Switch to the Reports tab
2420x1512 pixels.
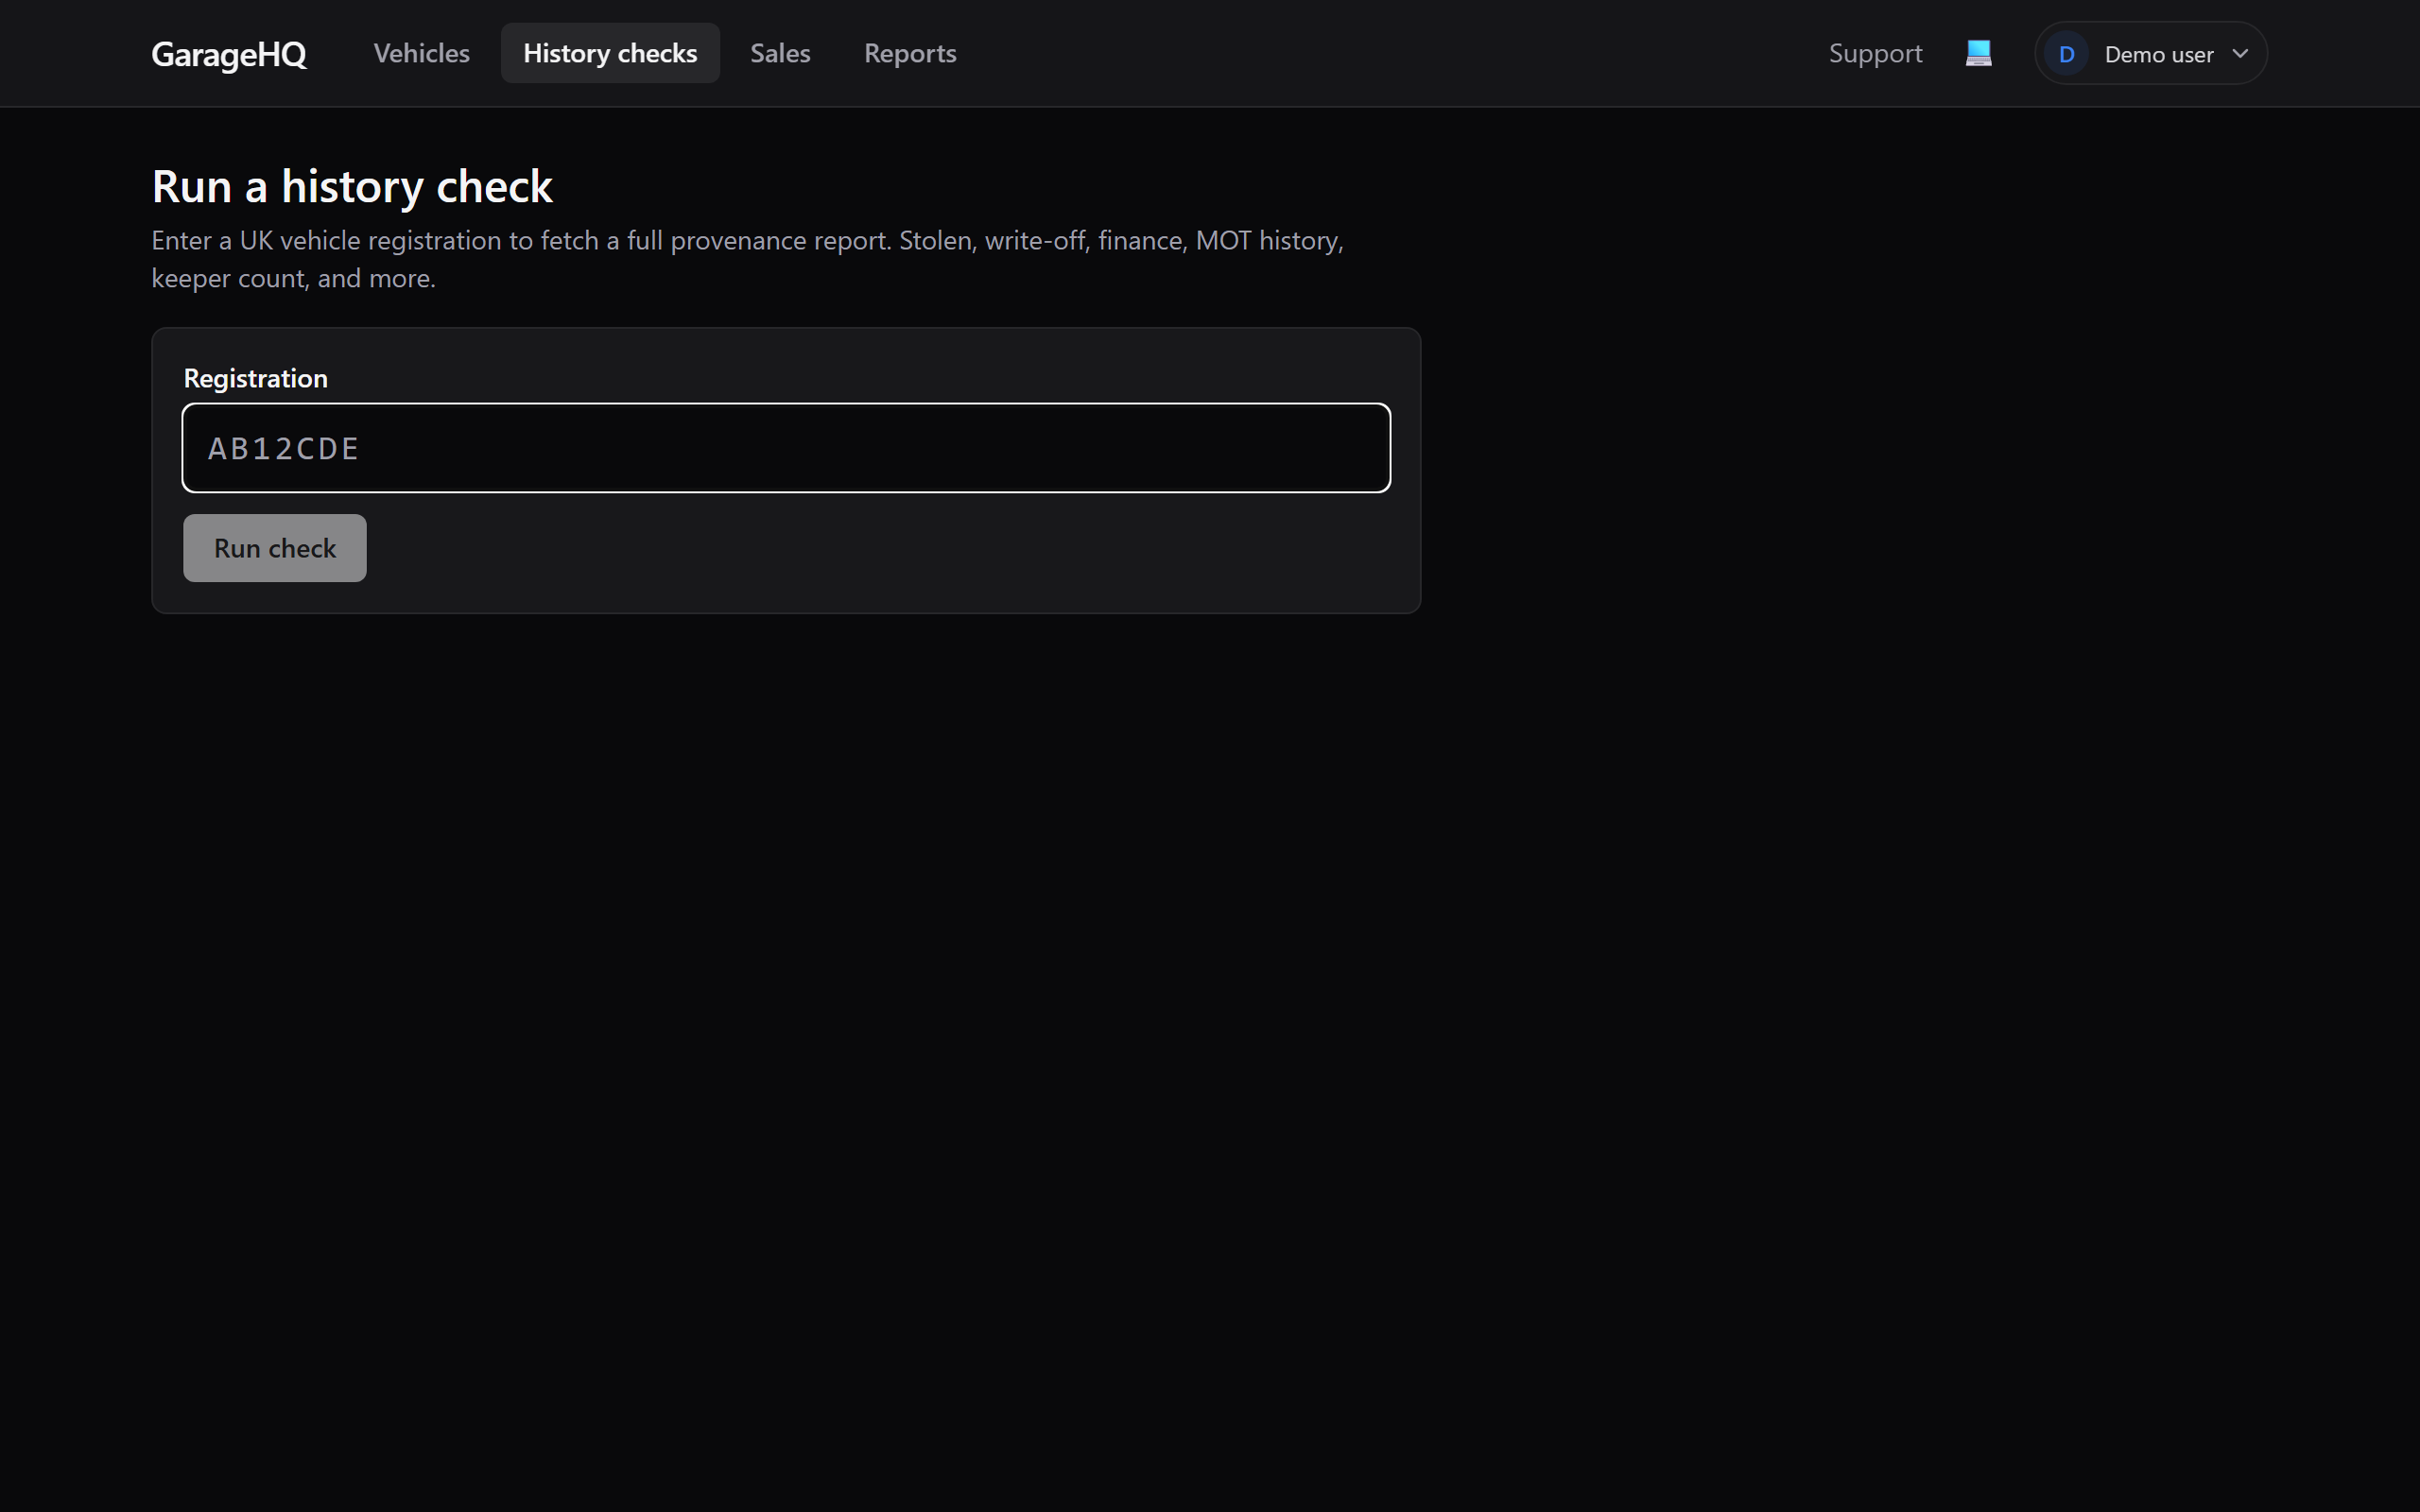pos(910,53)
